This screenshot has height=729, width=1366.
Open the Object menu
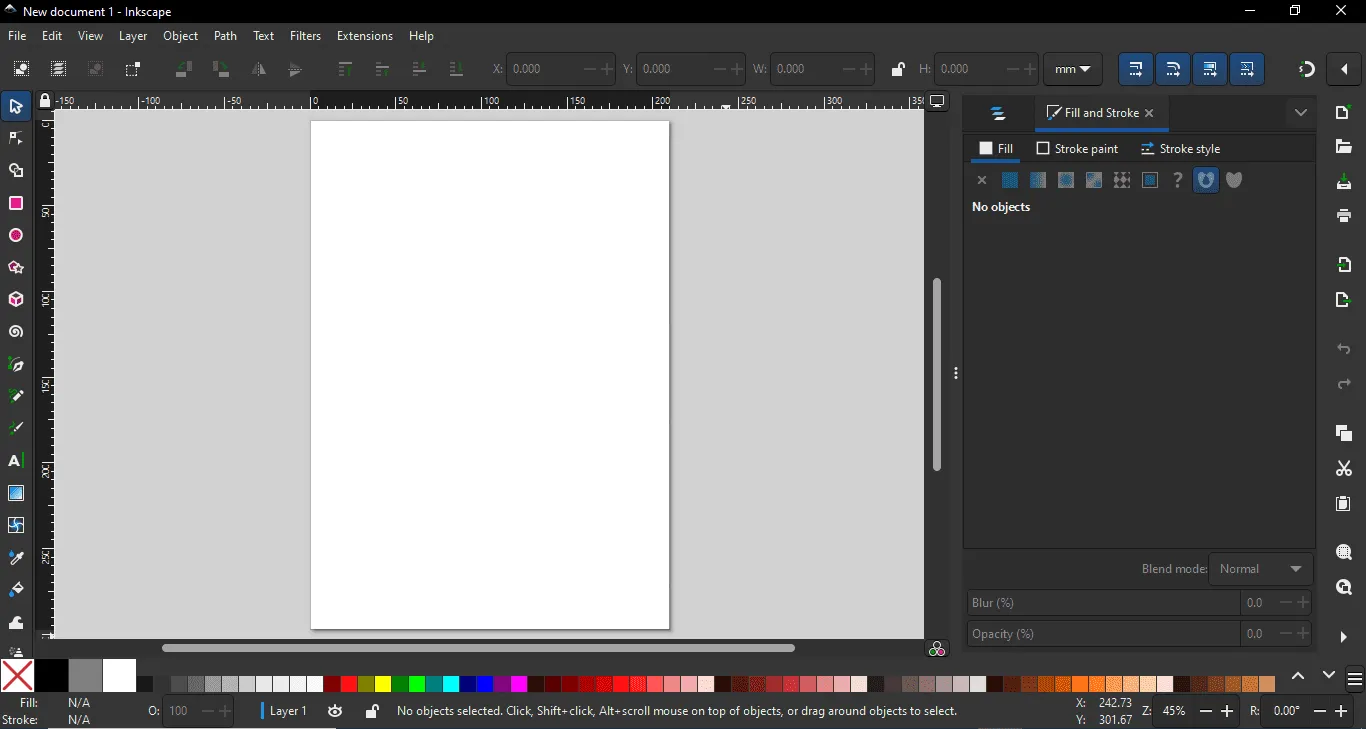(x=181, y=36)
